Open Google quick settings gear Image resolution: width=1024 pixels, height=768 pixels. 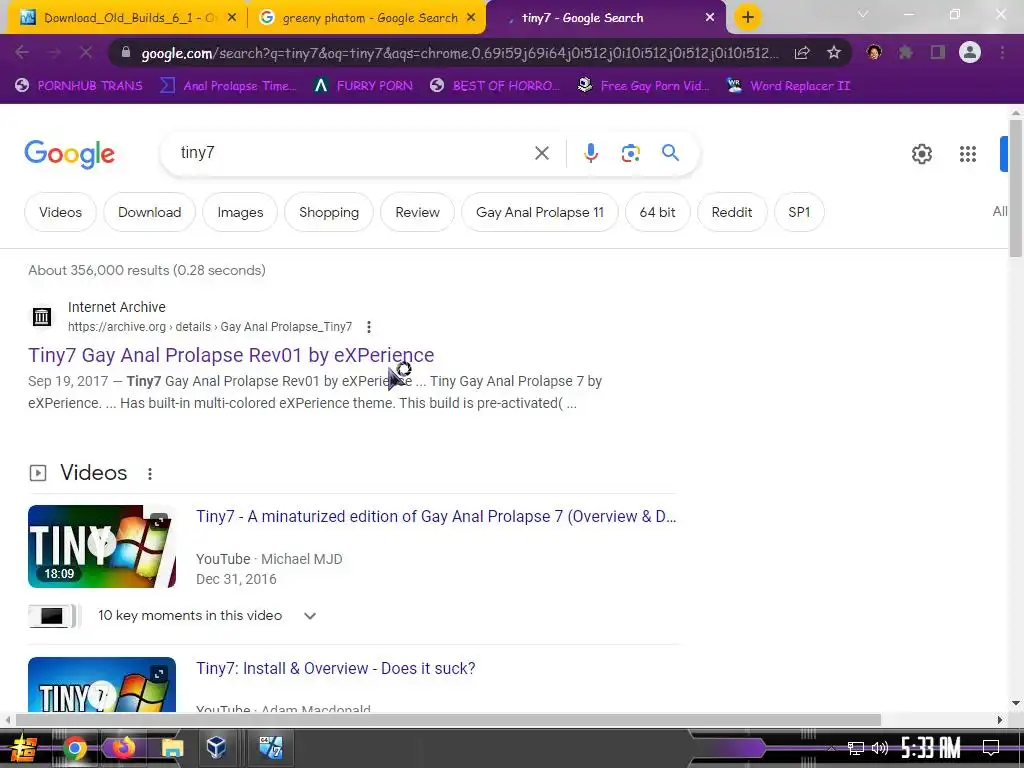click(x=921, y=154)
